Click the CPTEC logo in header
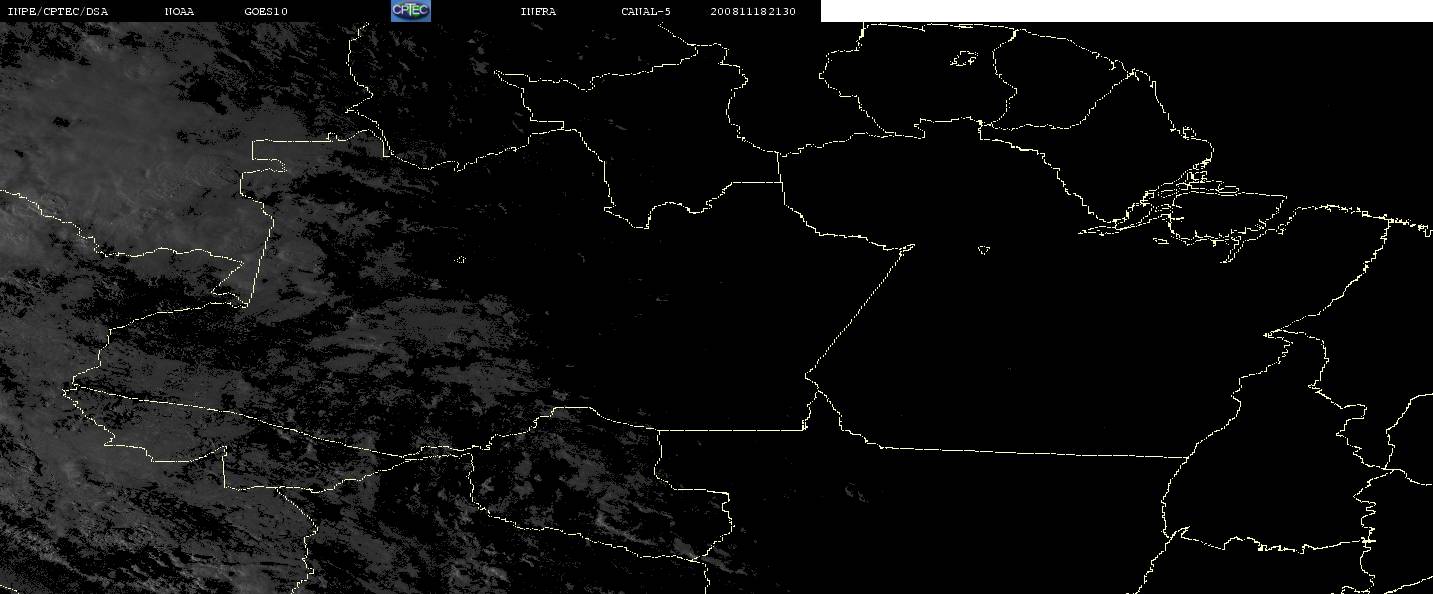The height and width of the screenshot is (594, 1433). click(x=410, y=11)
